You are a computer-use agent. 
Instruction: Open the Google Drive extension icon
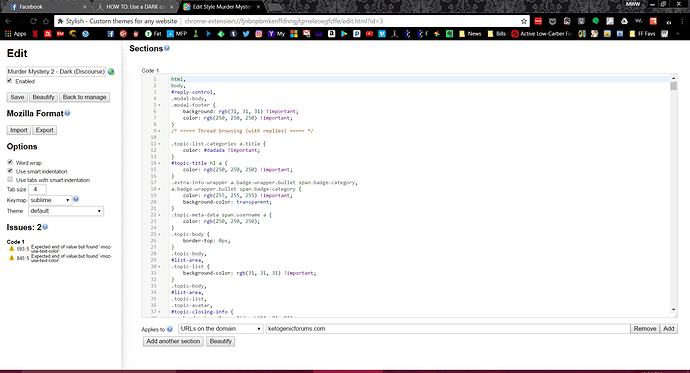[x=624, y=21]
